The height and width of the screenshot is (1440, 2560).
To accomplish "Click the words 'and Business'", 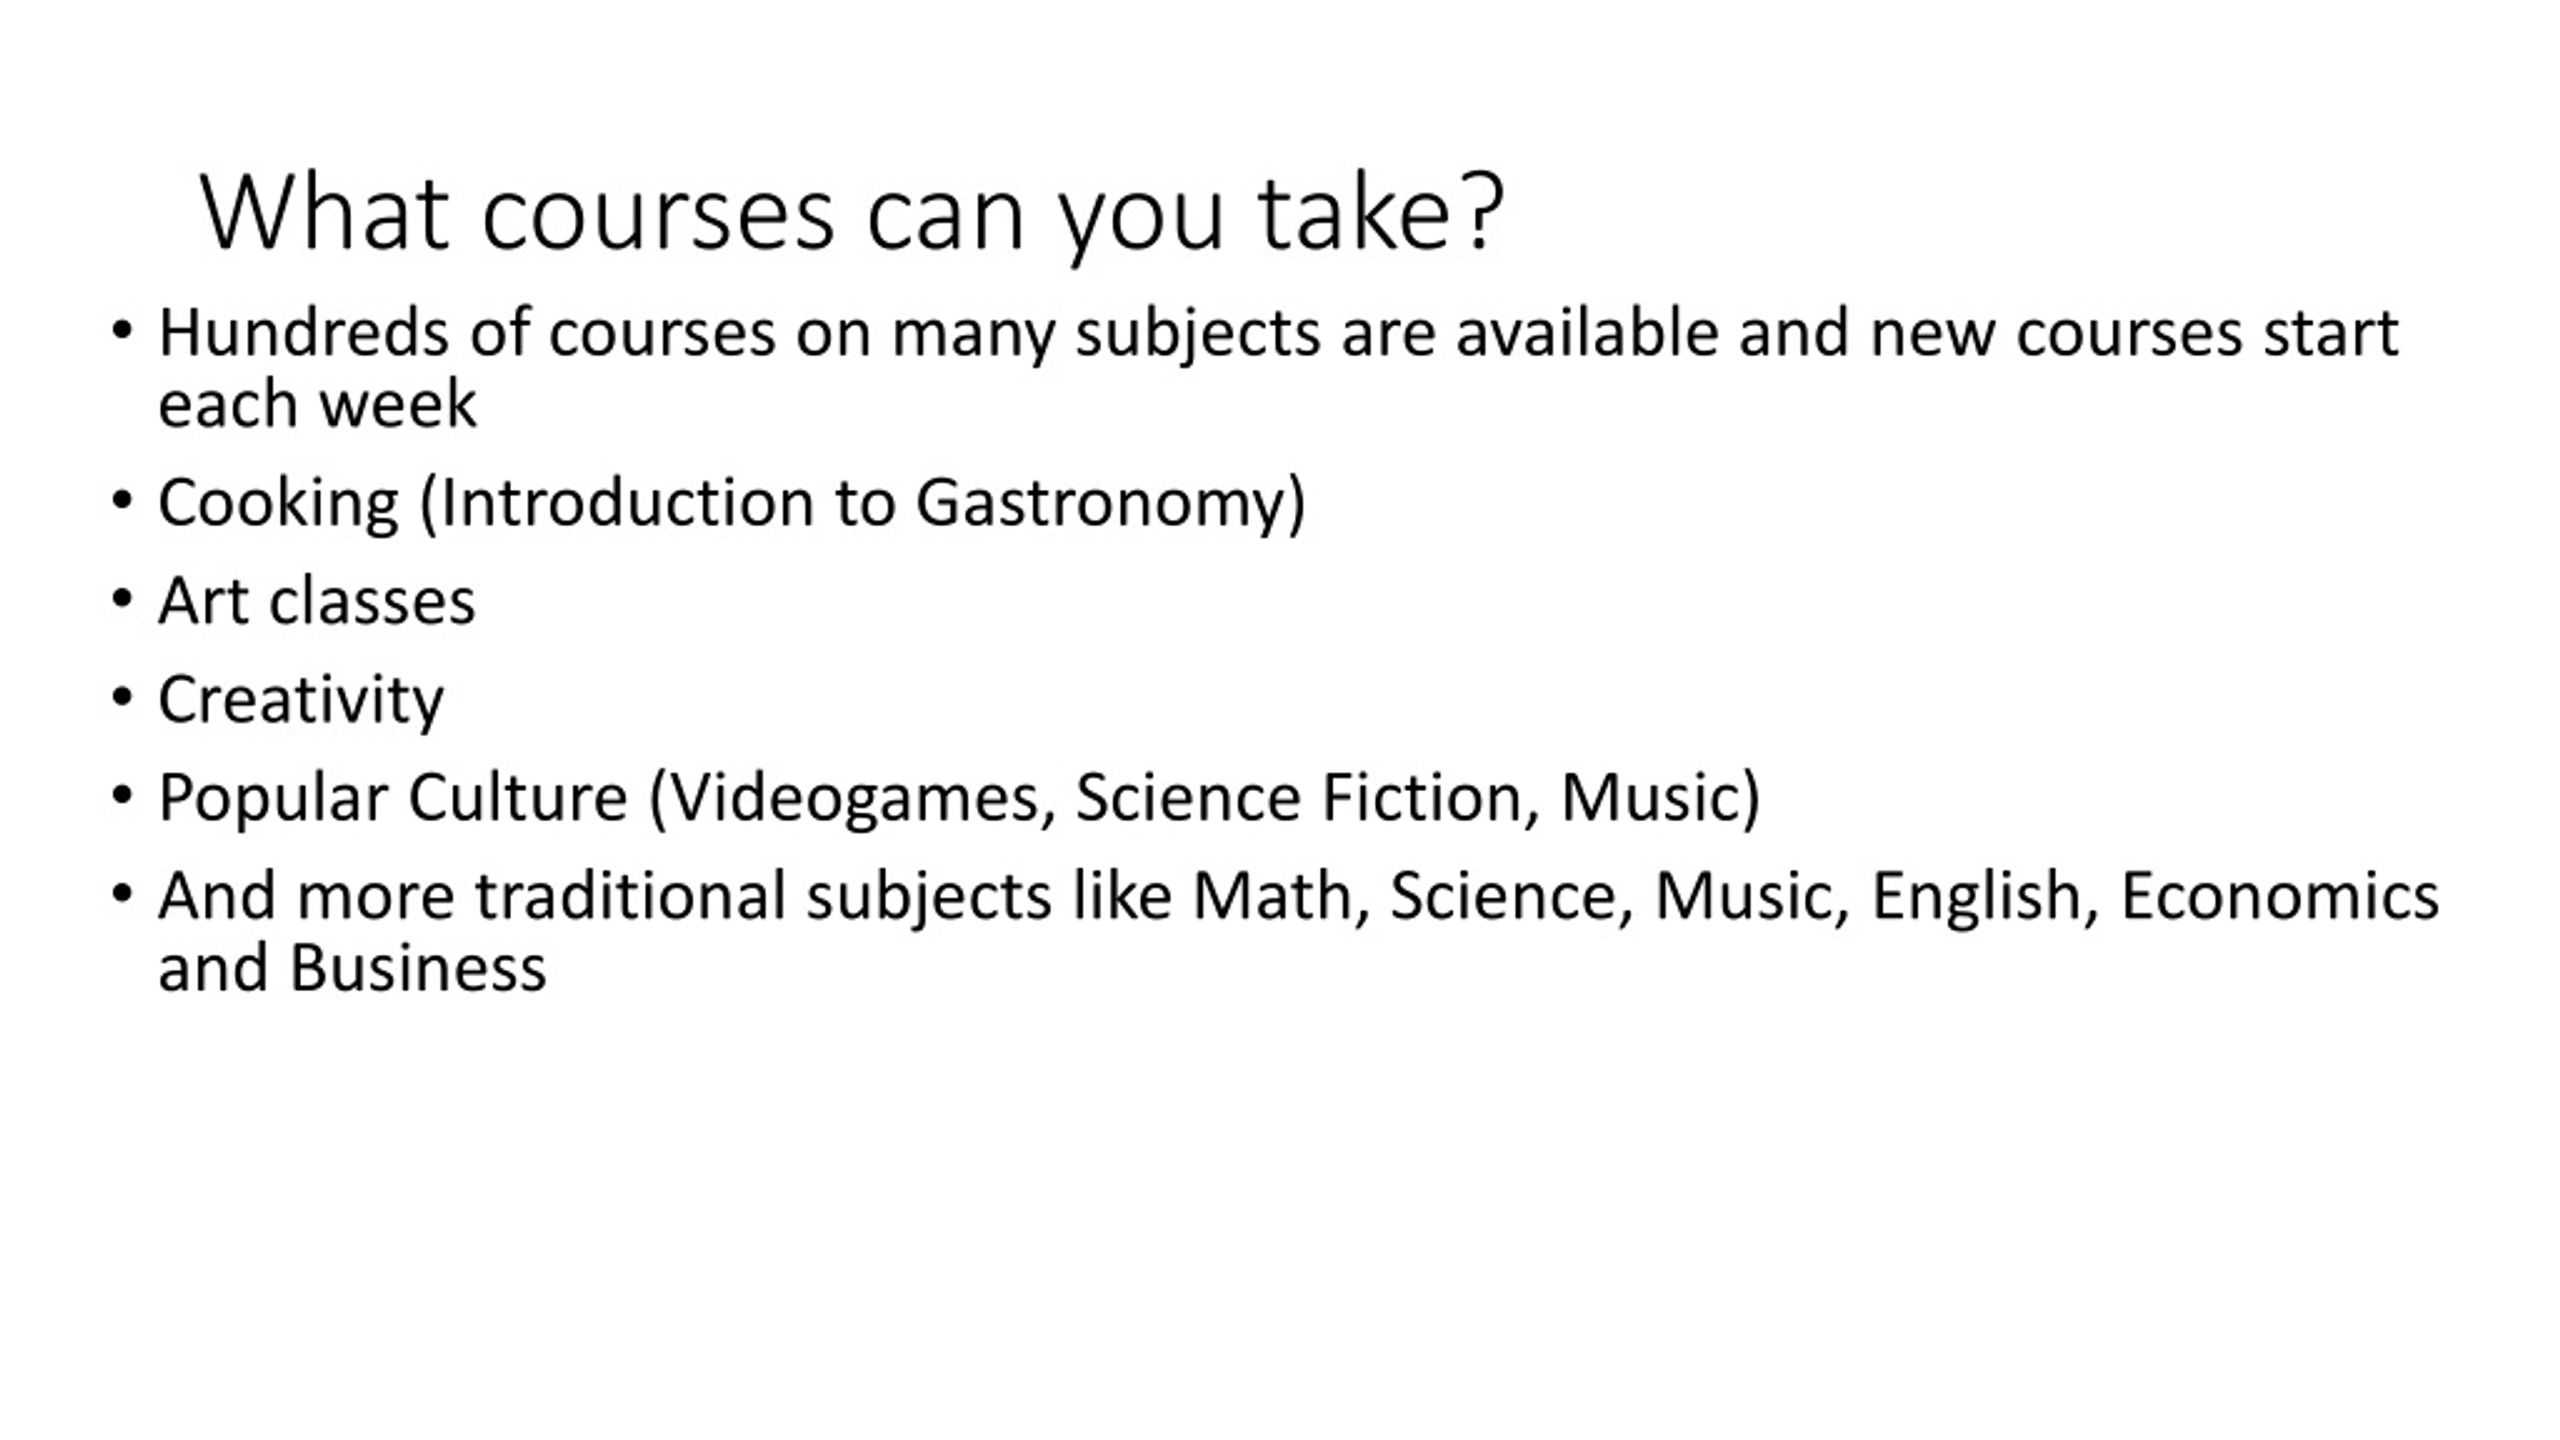I will point(352,969).
